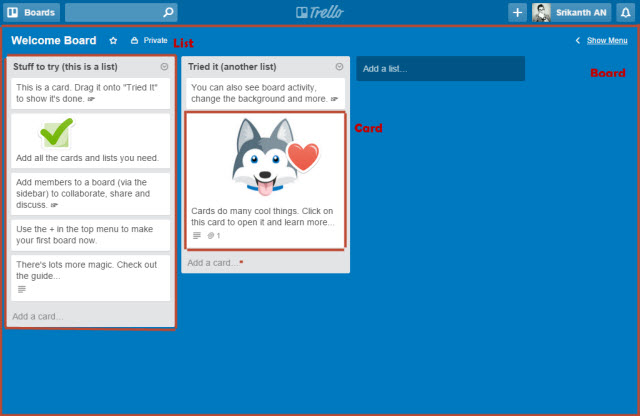Click the lock icon beside Private

pos(134,40)
